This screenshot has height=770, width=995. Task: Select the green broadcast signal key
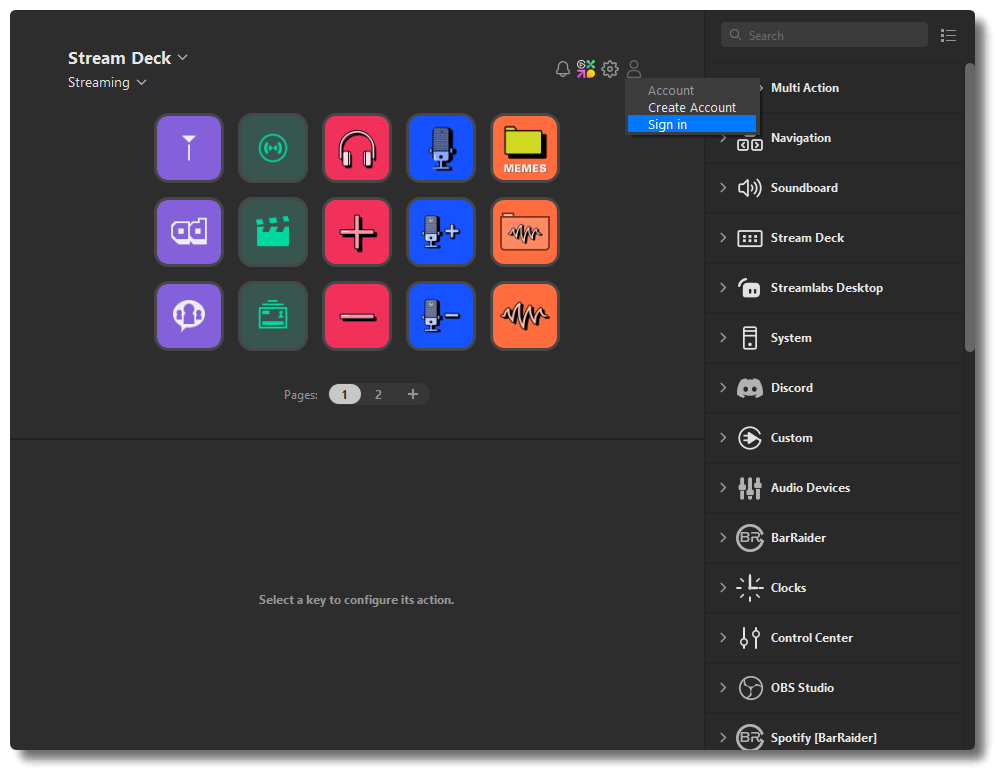tap(273, 148)
